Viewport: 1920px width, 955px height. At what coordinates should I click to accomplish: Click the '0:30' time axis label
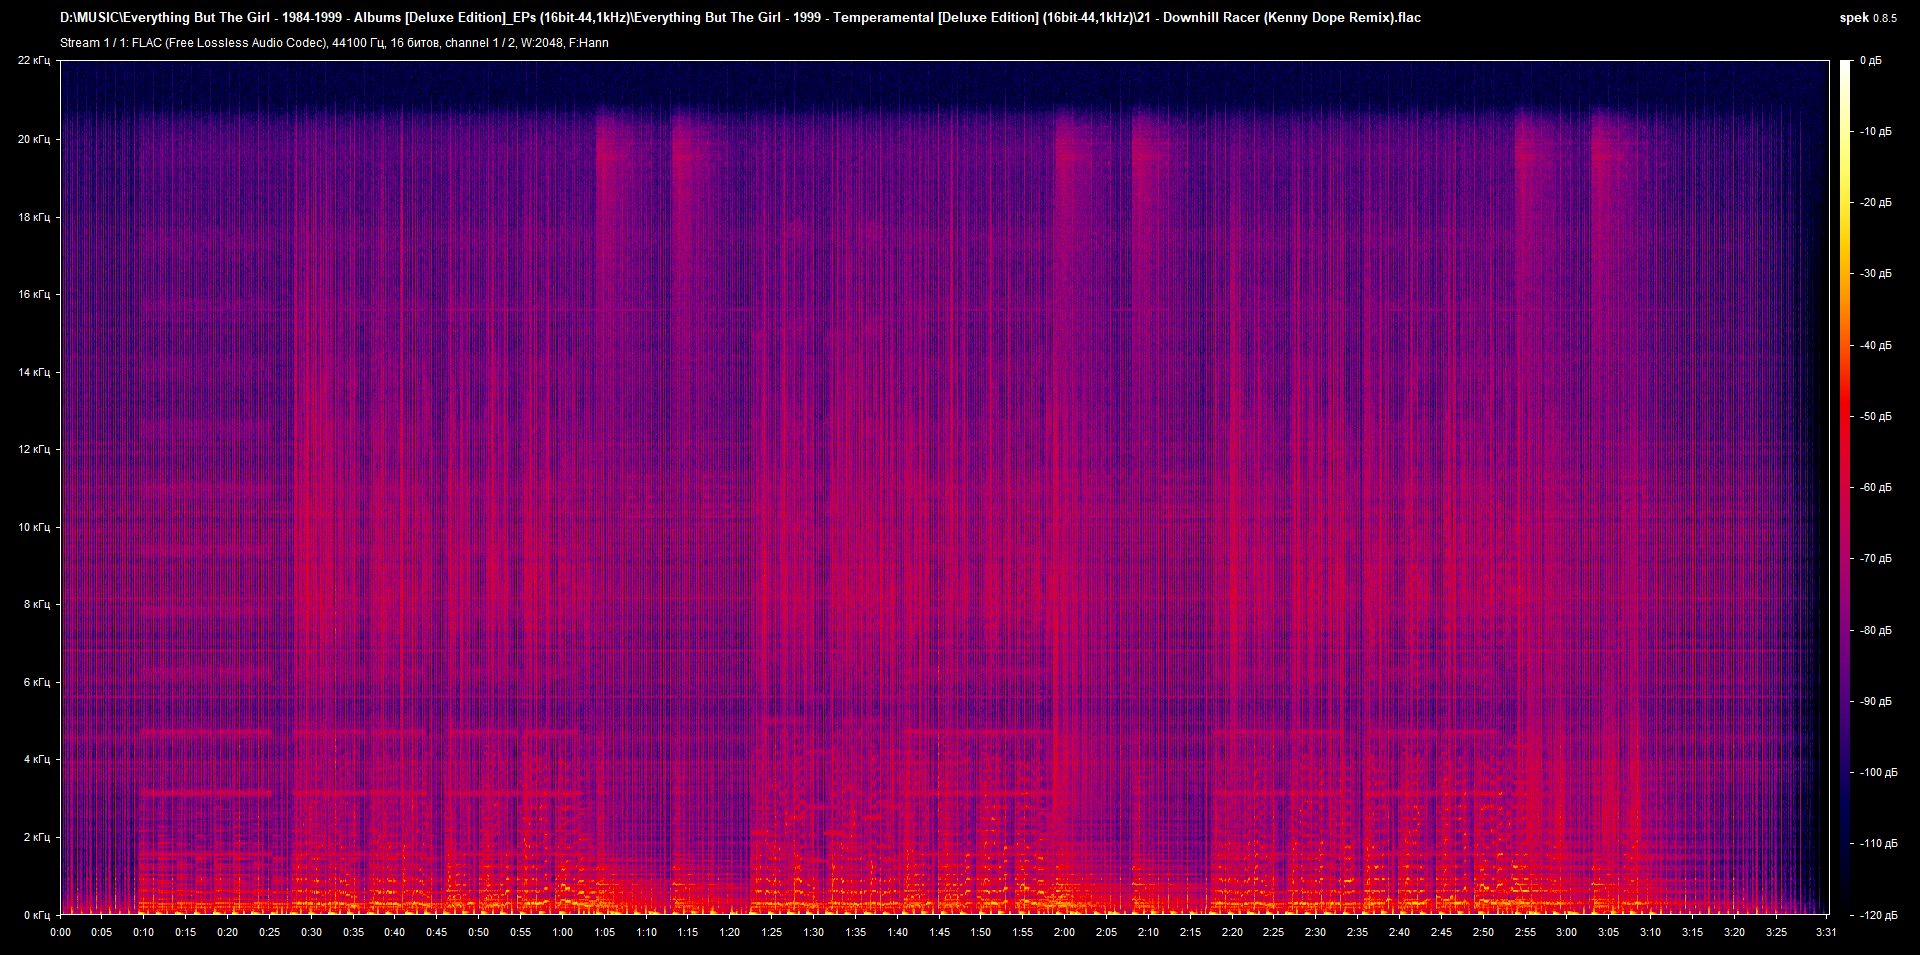point(312,932)
